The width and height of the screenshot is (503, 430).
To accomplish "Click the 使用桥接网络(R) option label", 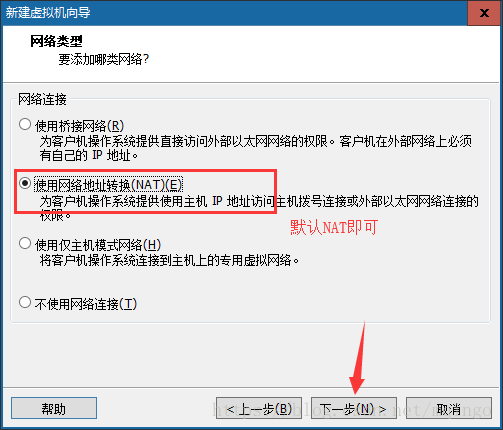I will coord(79,126).
